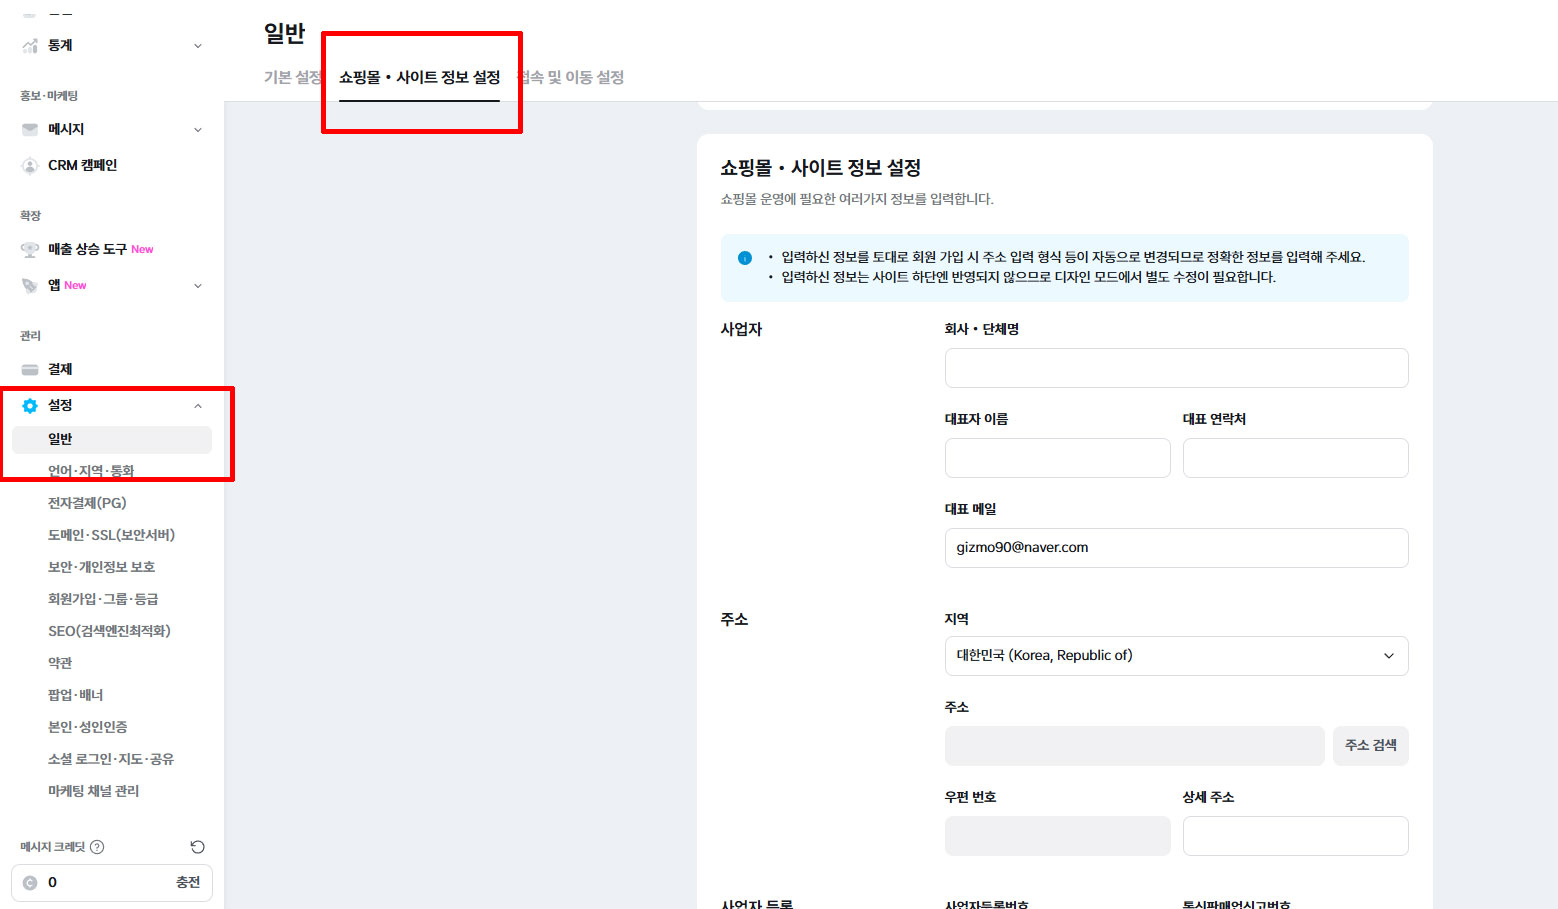Click the 결제 card icon
1558x909 pixels.
coord(30,370)
